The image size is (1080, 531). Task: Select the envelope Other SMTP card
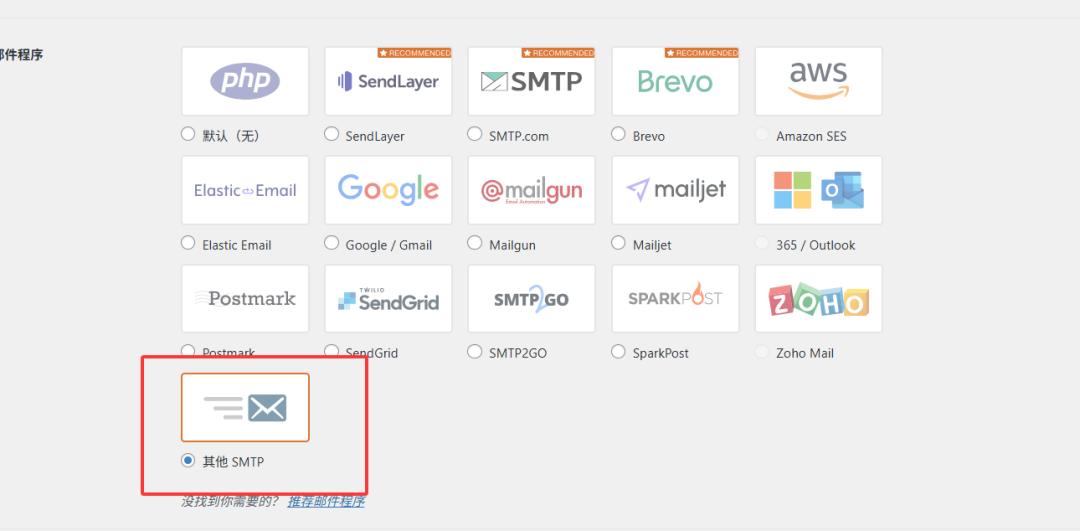245,408
